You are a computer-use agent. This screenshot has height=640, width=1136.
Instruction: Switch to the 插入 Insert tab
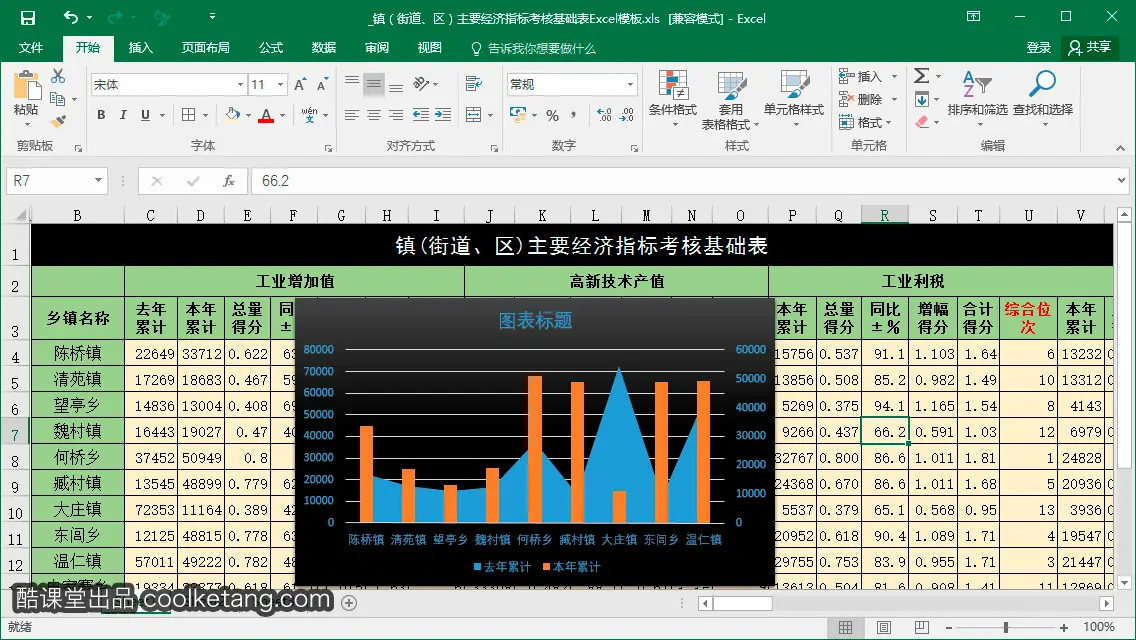tap(141, 48)
